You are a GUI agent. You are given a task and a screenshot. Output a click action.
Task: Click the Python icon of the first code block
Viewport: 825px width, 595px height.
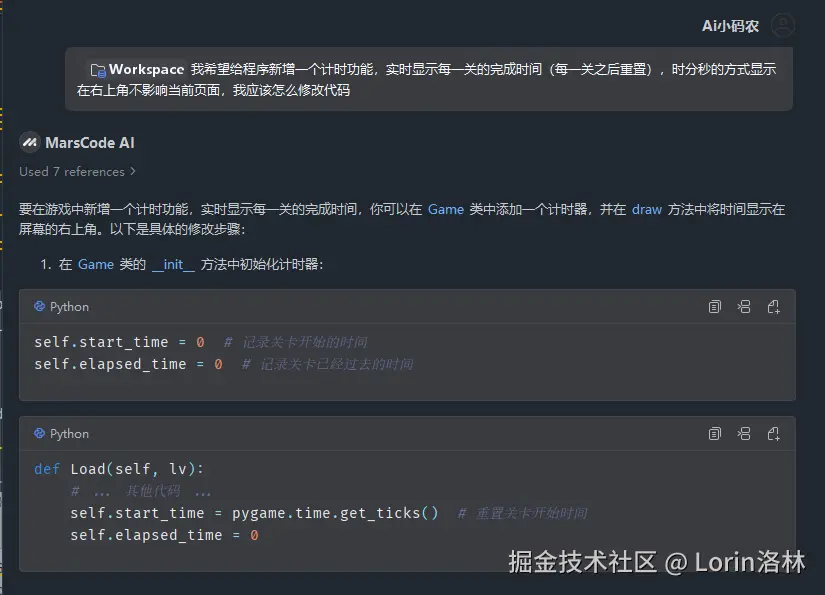39,306
